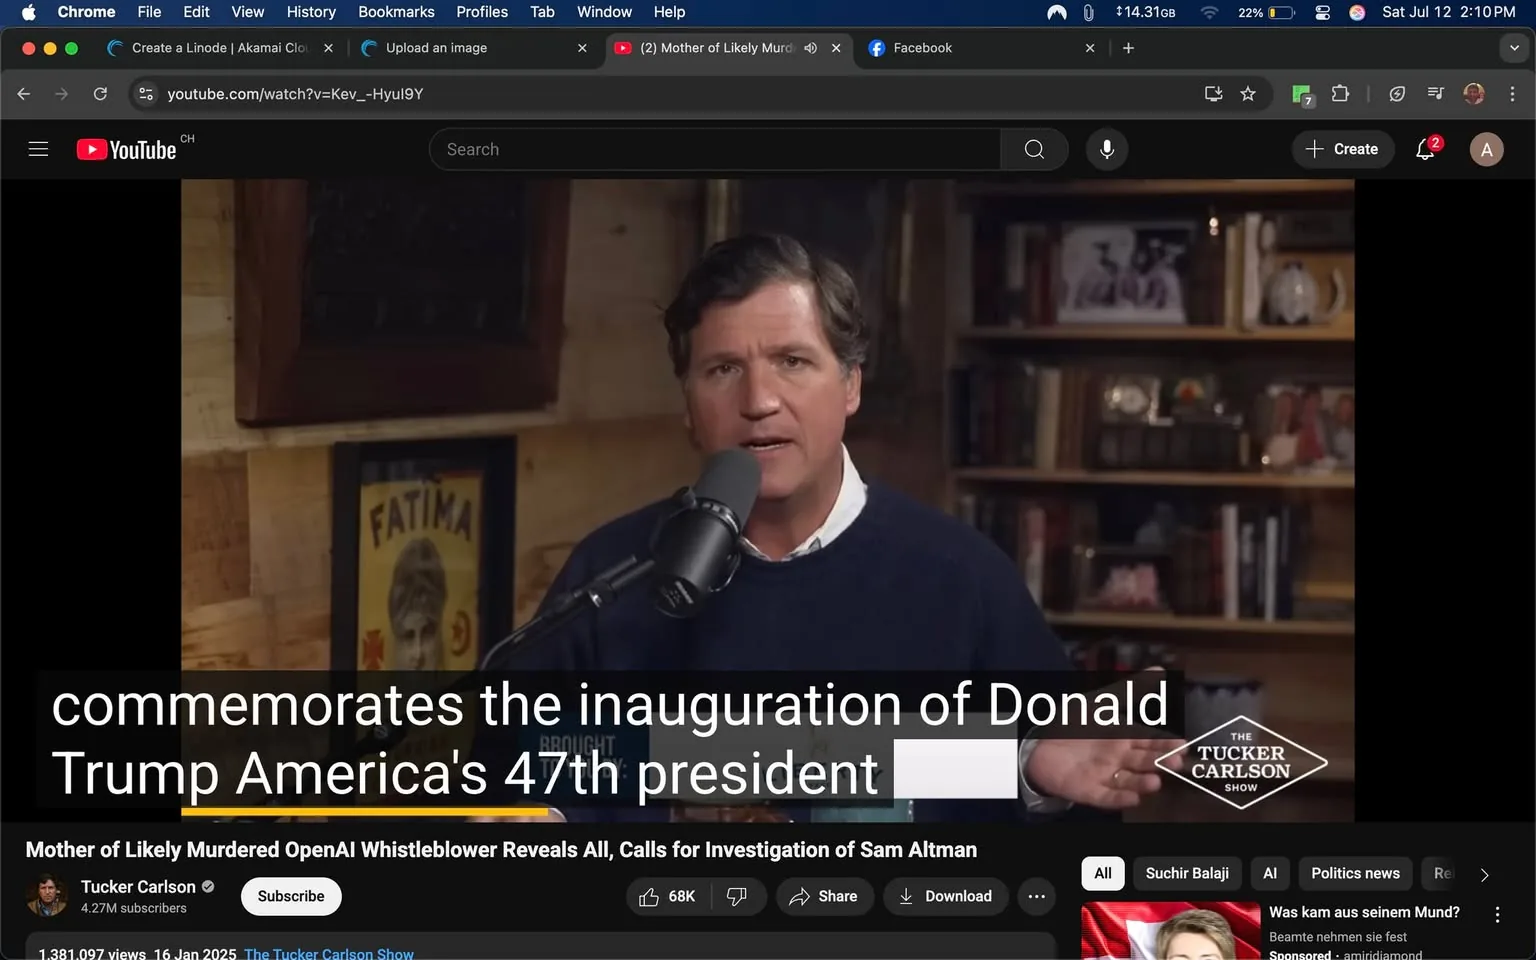Viewport: 1536px width, 960px height.
Task: Open the YouTube hamburger guide menu
Action: [38, 149]
